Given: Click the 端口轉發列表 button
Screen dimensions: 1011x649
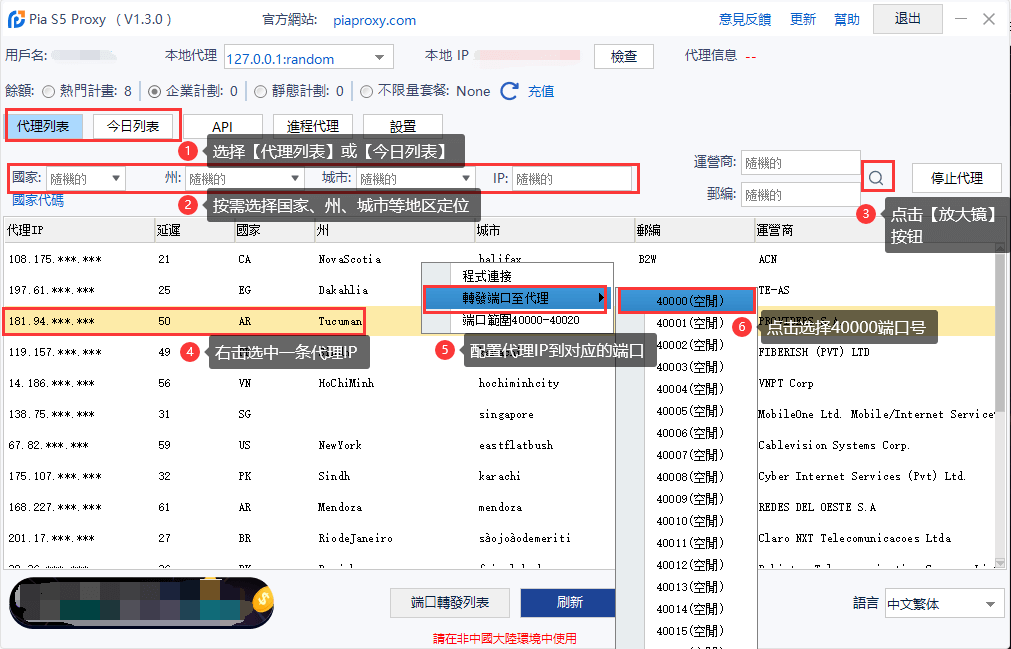Looking at the screenshot, I should tap(450, 603).
